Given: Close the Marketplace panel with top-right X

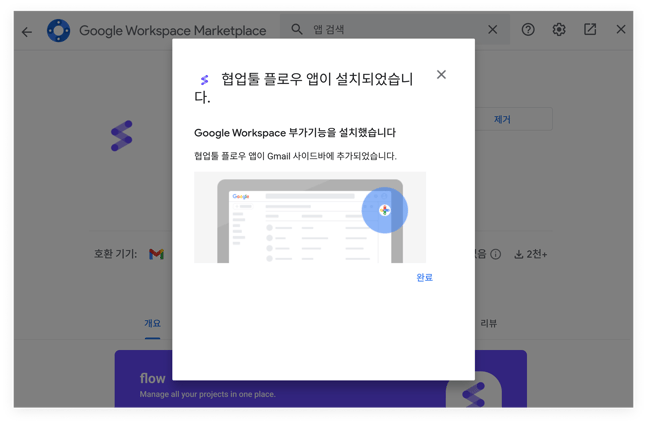Looking at the screenshot, I should pyautogui.click(x=621, y=30).
